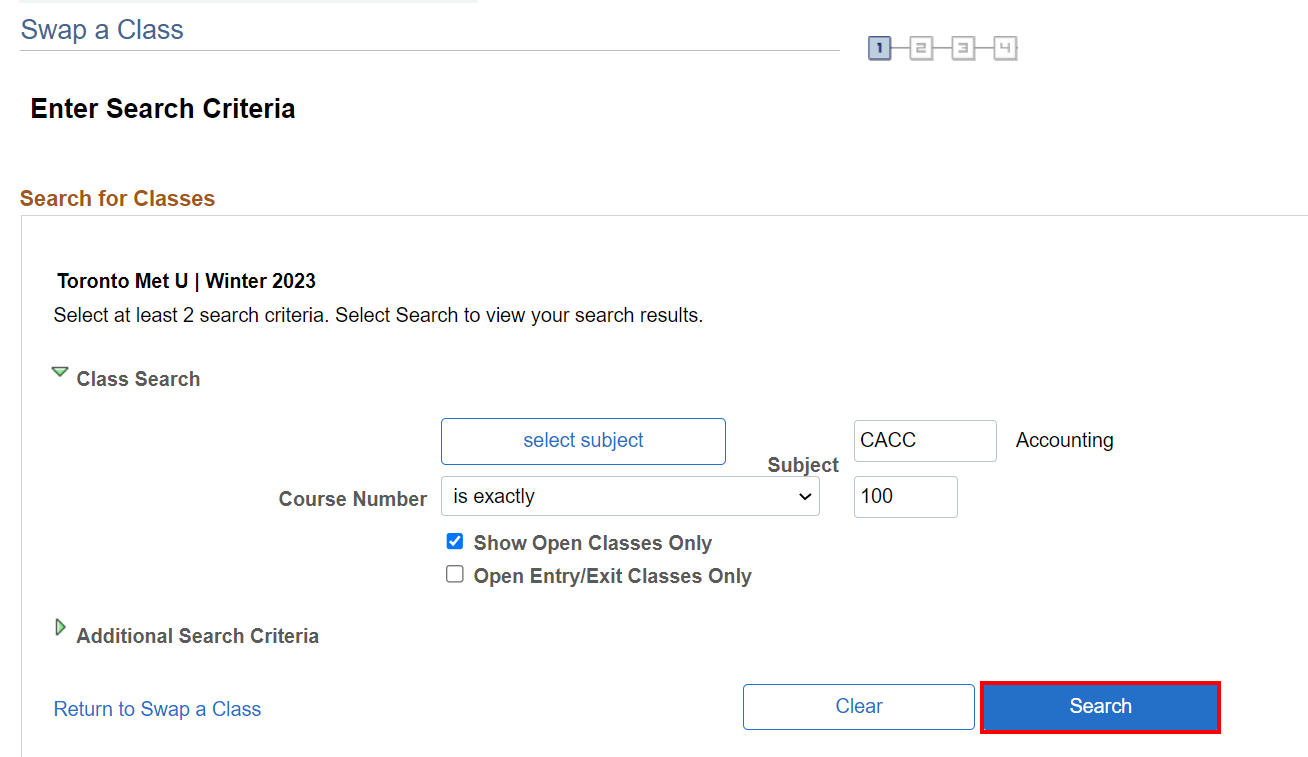Click the blue Search button
This screenshot has width=1308, height=757.
(x=1100, y=707)
